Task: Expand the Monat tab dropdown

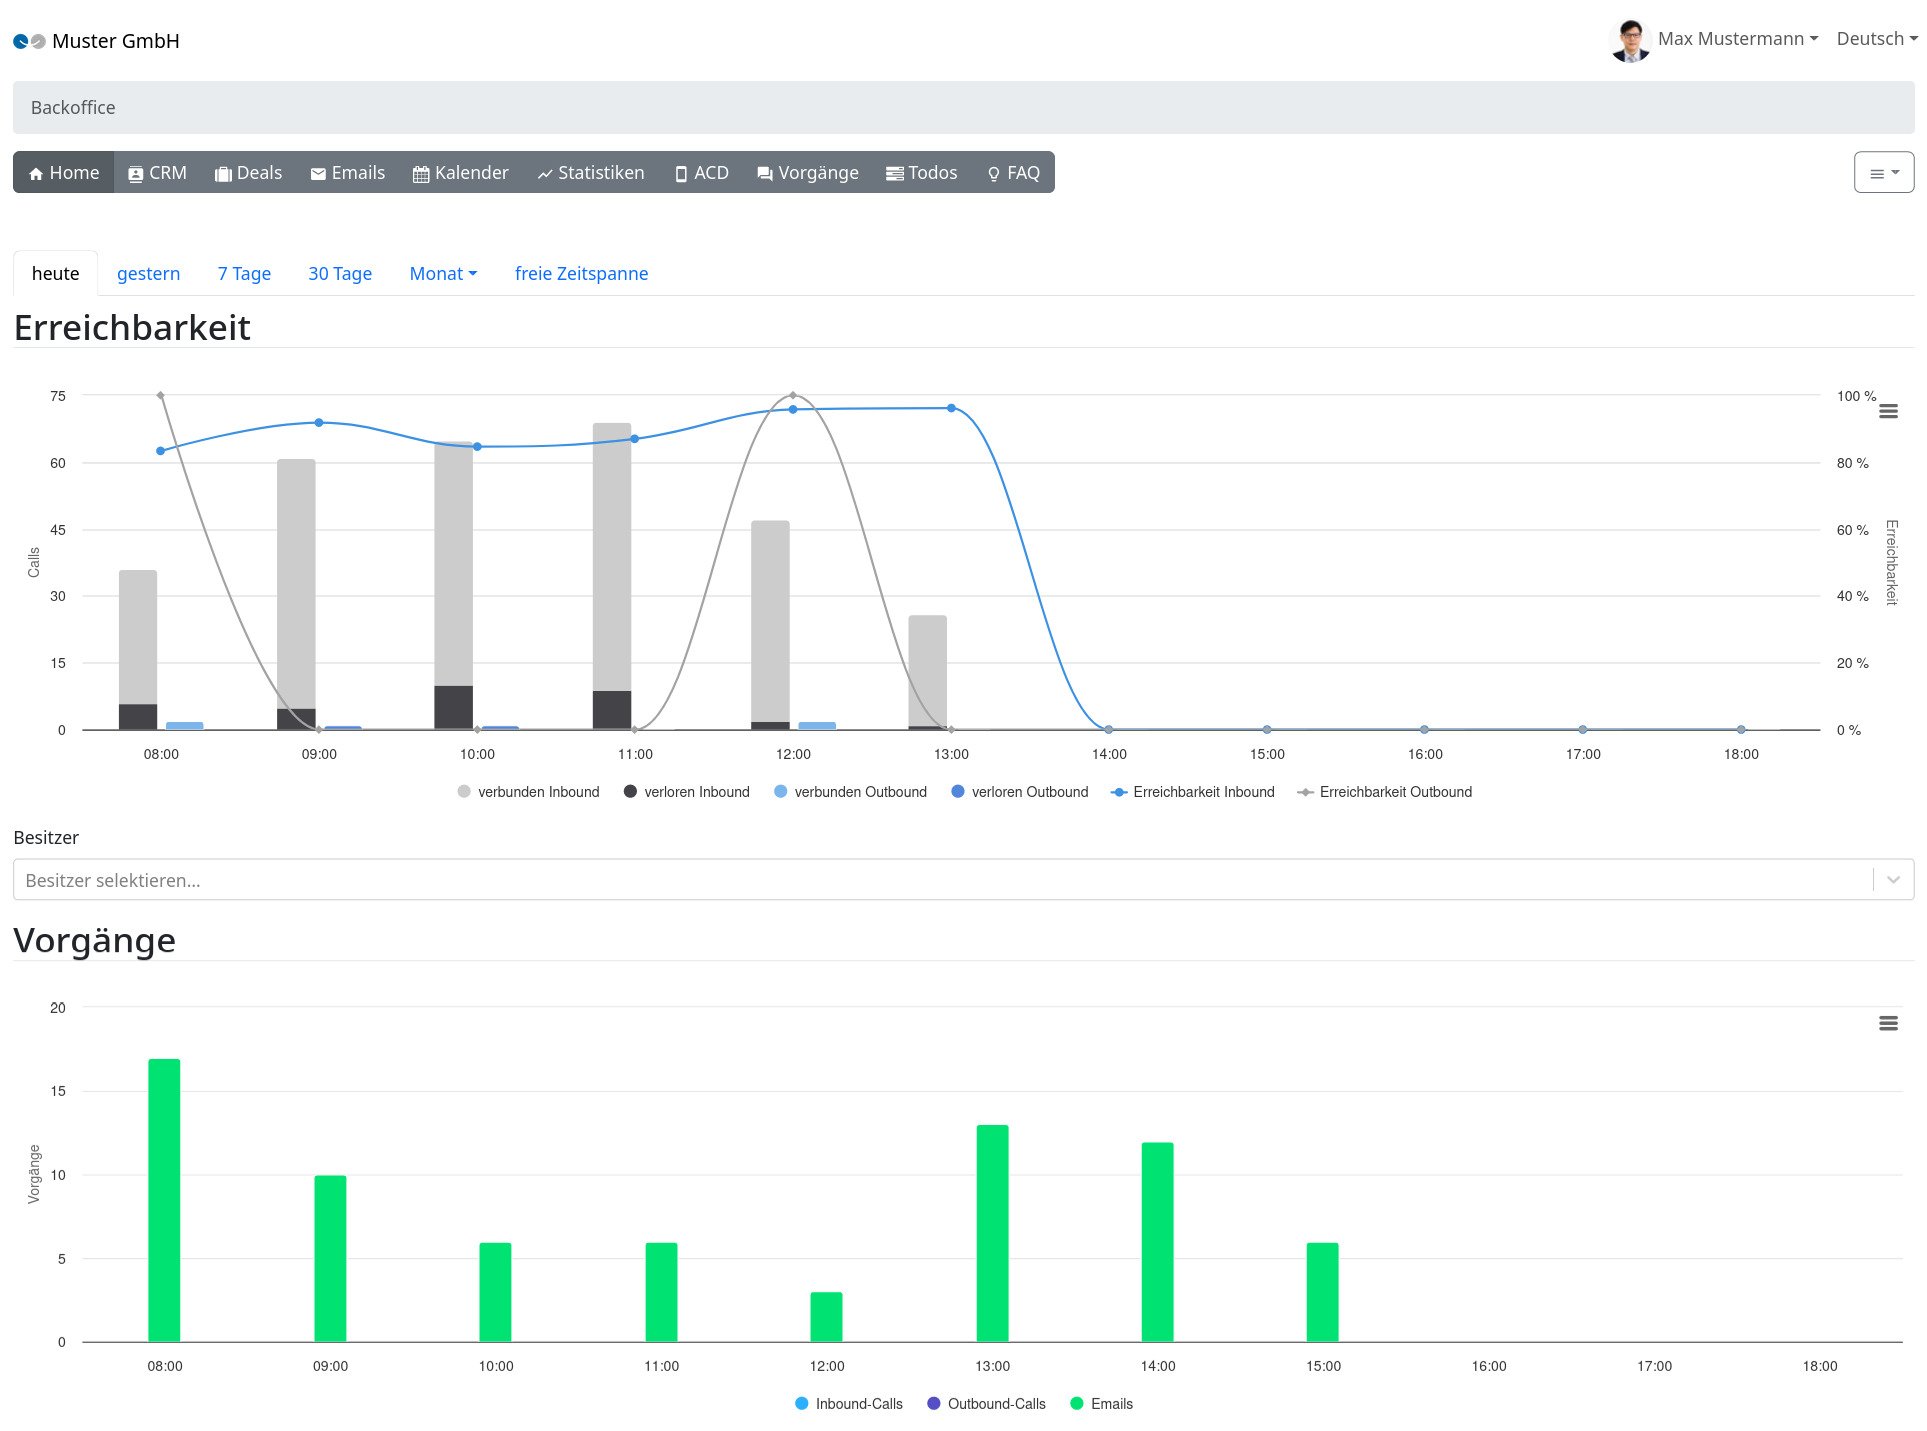Action: pos(443,274)
